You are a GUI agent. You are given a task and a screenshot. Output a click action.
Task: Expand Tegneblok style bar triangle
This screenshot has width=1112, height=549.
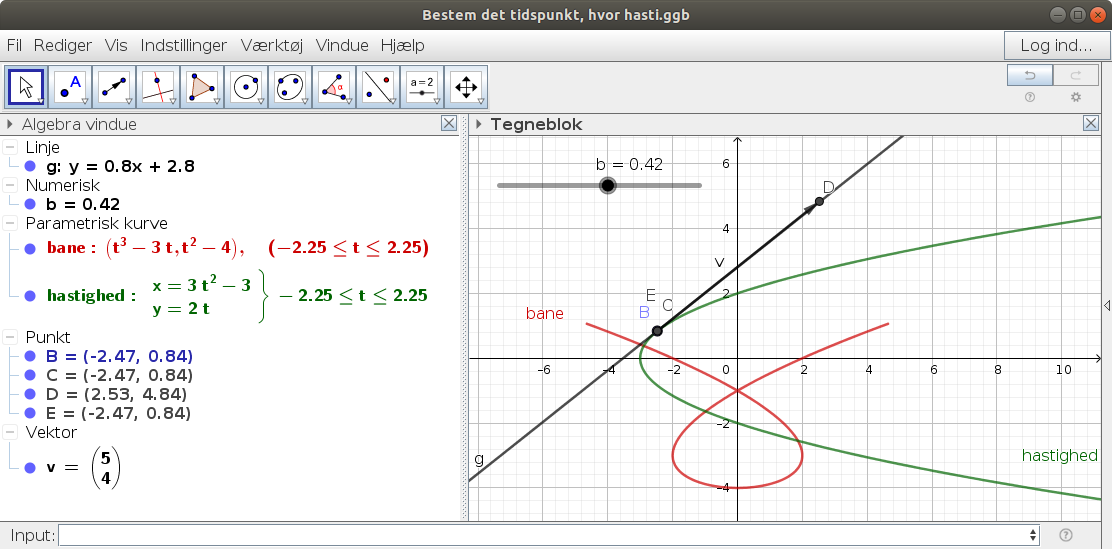pyautogui.click(x=479, y=125)
